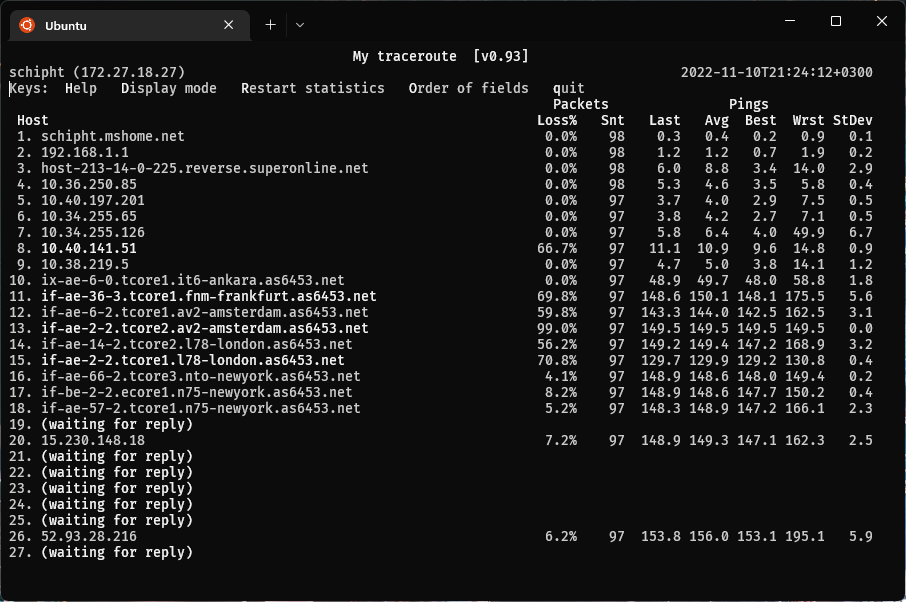Expand the new tab profile dropdown chevron
This screenshot has width=906, height=602.
click(x=300, y=25)
